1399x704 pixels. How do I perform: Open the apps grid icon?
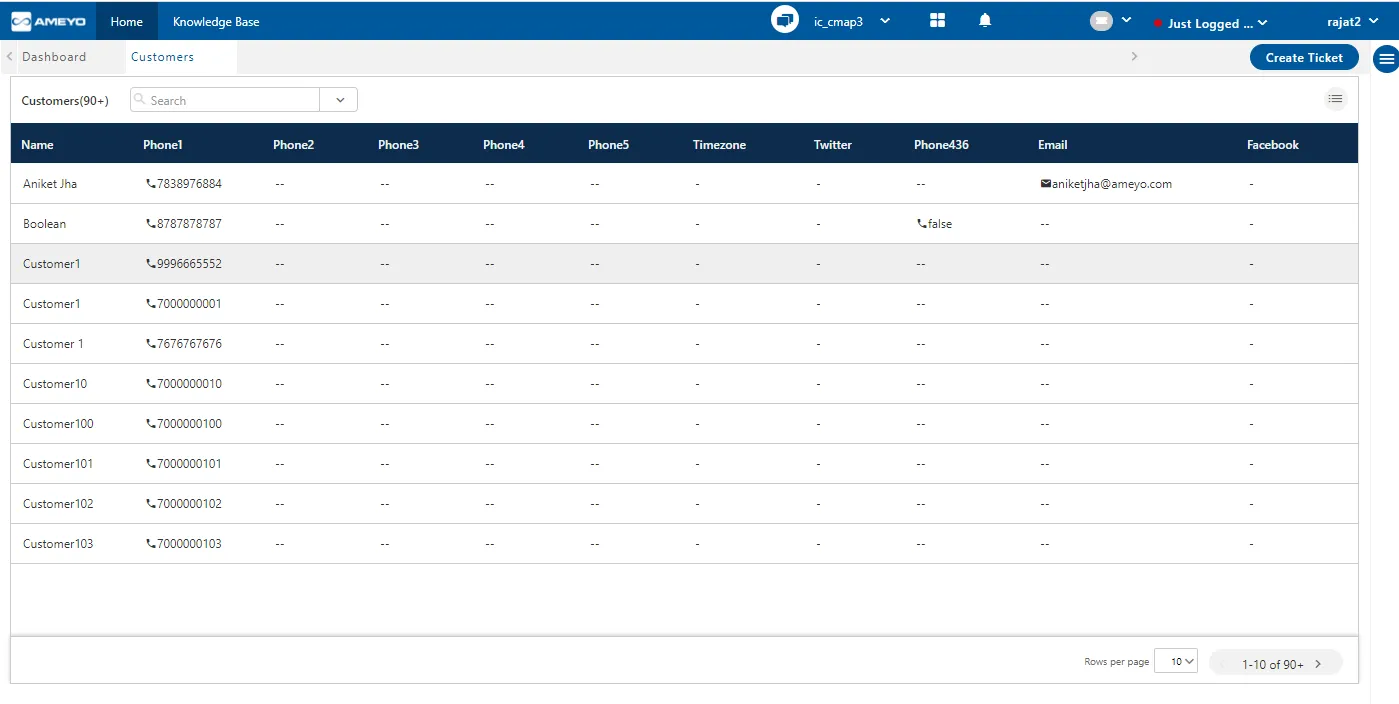(x=937, y=20)
